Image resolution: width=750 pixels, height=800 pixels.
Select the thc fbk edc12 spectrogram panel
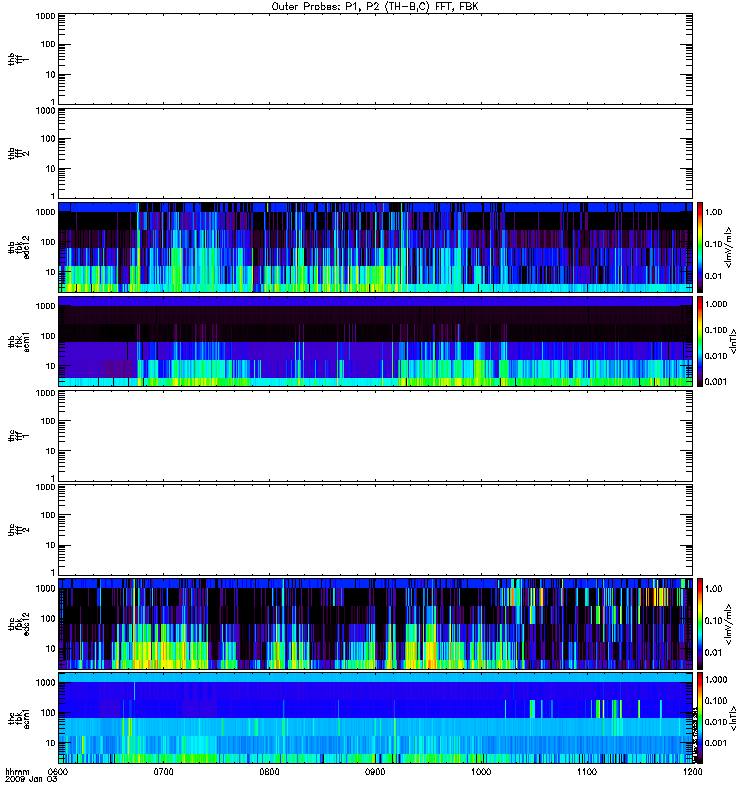click(x=375, y=623)
